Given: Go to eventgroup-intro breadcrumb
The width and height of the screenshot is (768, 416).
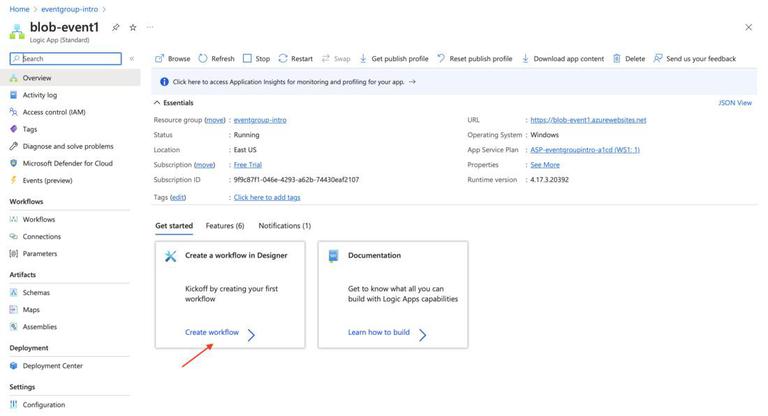Looking at the screenshot, I should click(70, 9).
